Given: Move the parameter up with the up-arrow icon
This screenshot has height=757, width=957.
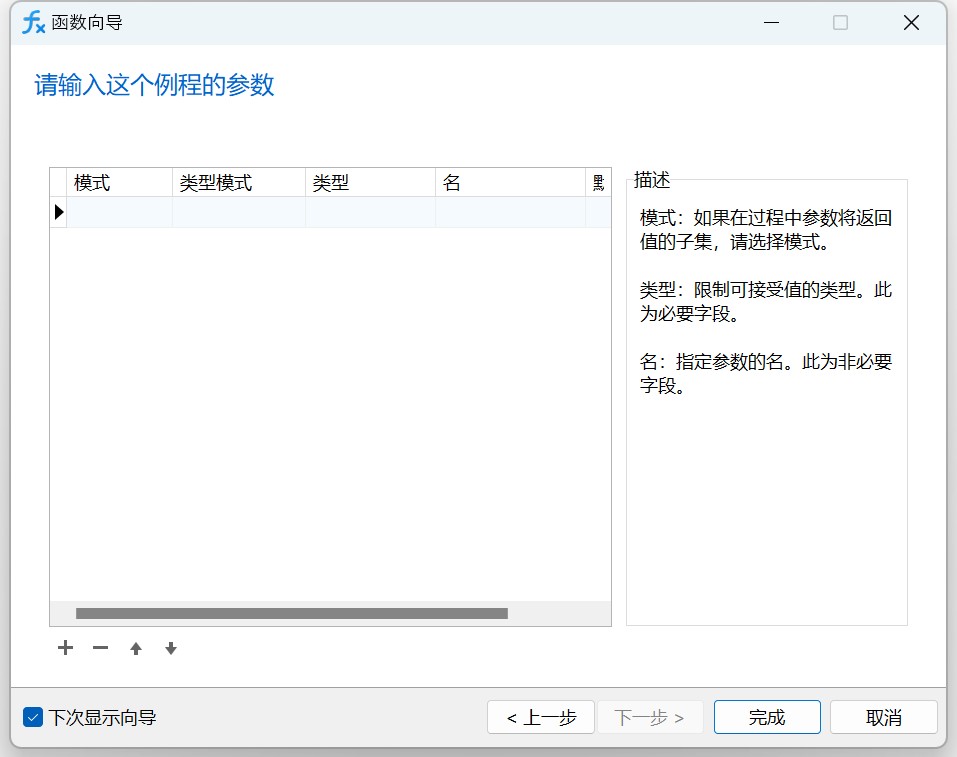Looking at the screenshot, I should (x=136, y=648).
